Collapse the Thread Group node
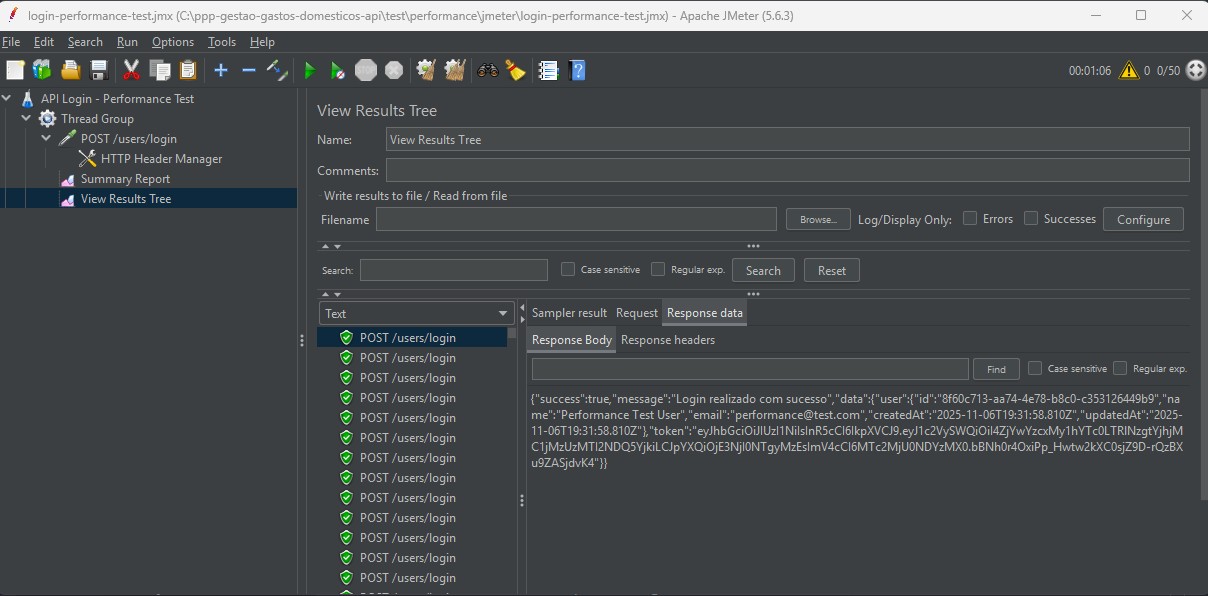This screenshot has width=1208, height=596. coord(27,119)
